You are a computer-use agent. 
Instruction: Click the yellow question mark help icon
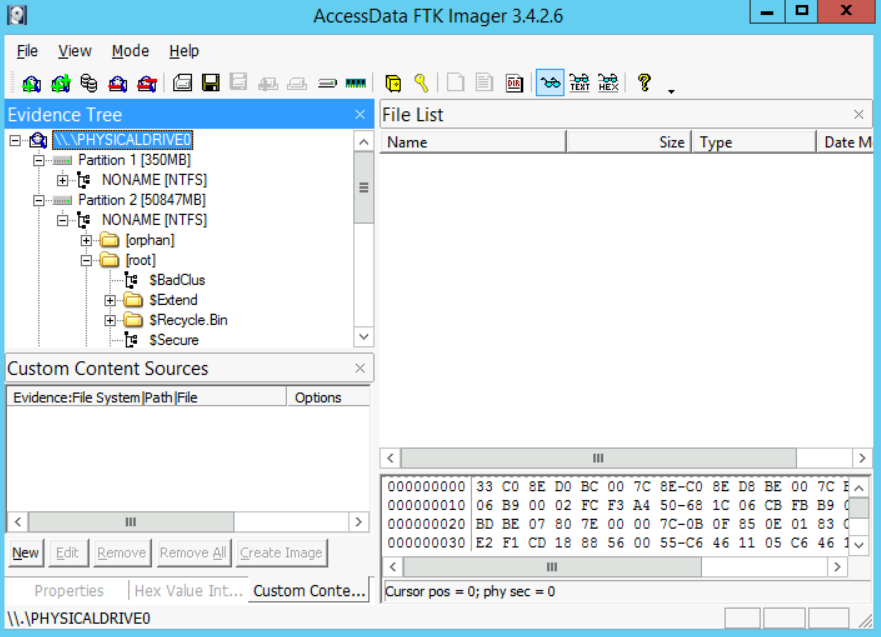(644, 83)
